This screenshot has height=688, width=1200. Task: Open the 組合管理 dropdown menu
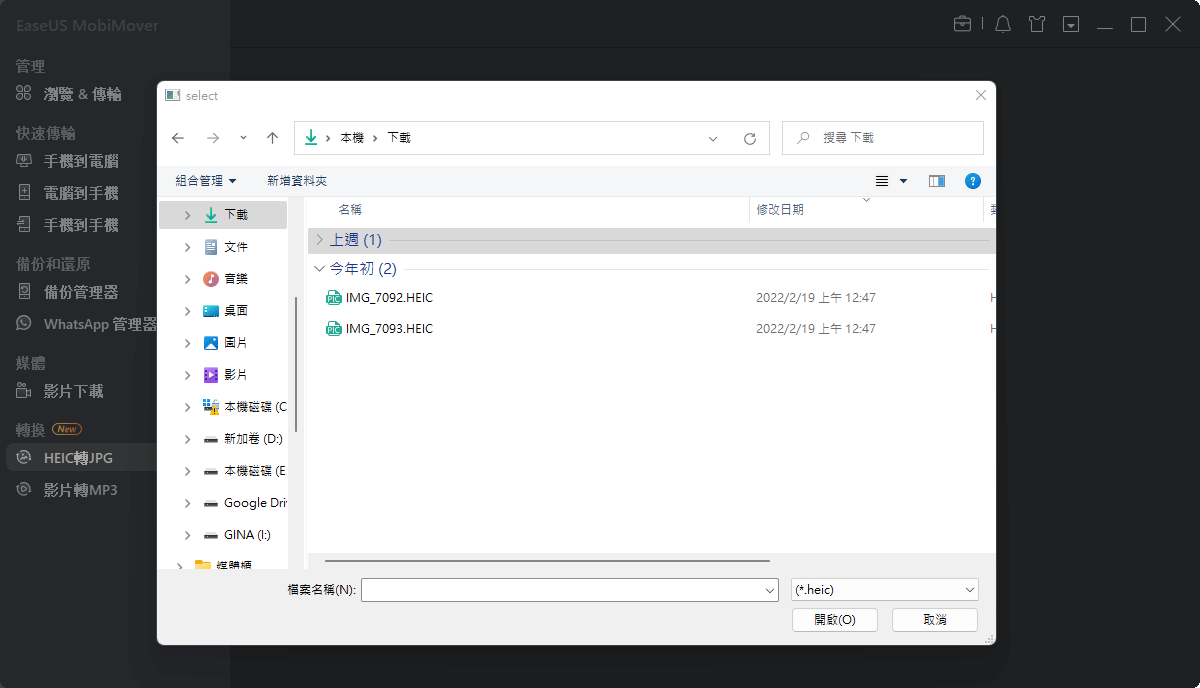coord(203,181)
